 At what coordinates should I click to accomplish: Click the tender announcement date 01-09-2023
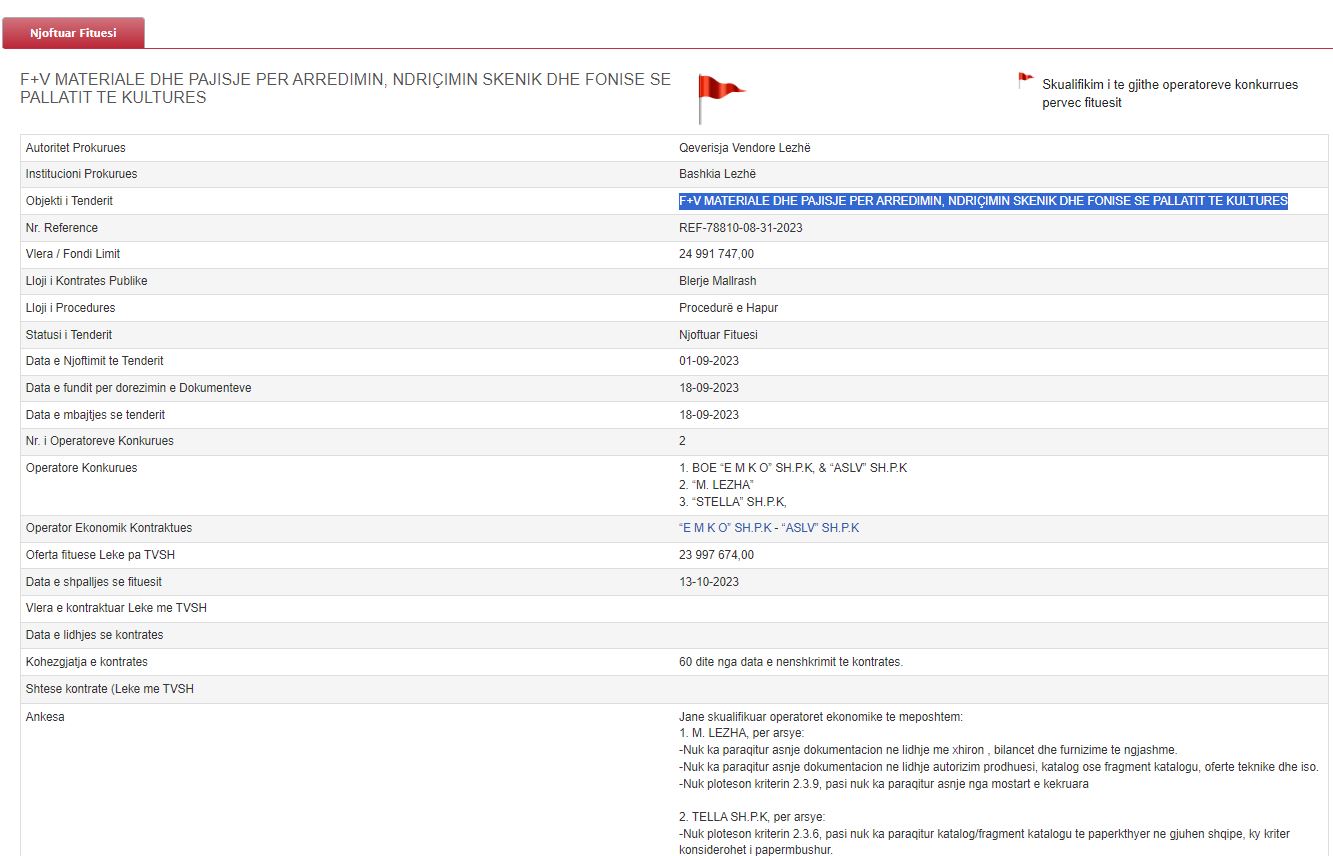pyautogui.click(x=708, y=361)
